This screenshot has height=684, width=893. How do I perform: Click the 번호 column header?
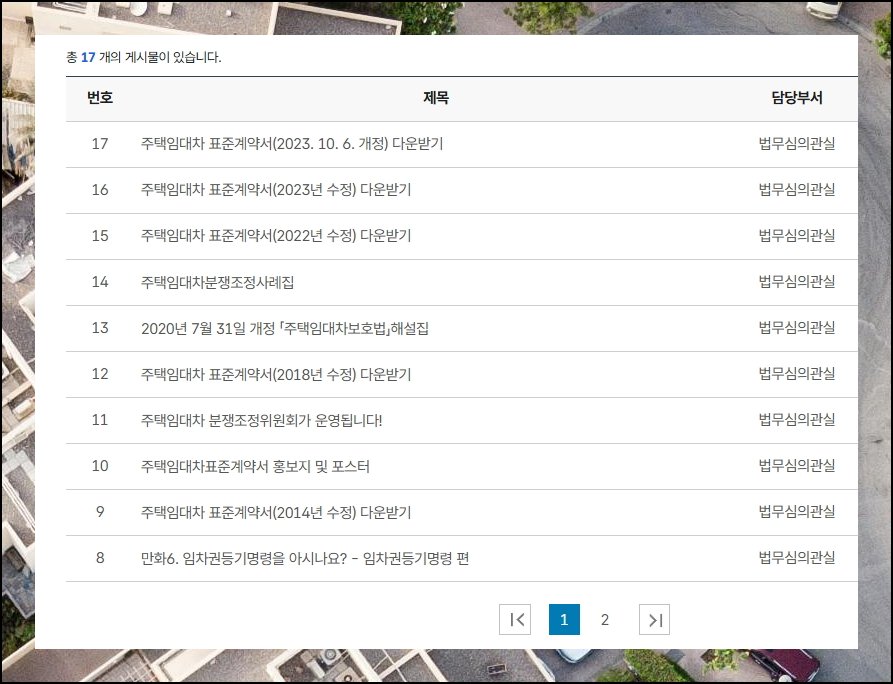coord(100,98)
